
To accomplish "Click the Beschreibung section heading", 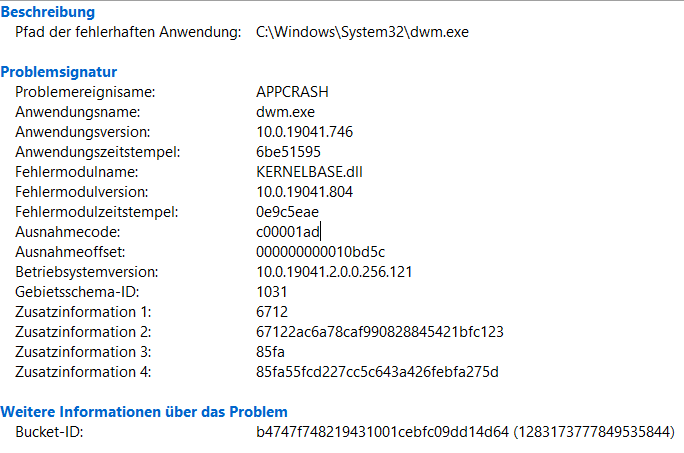I will click(48, 12).
